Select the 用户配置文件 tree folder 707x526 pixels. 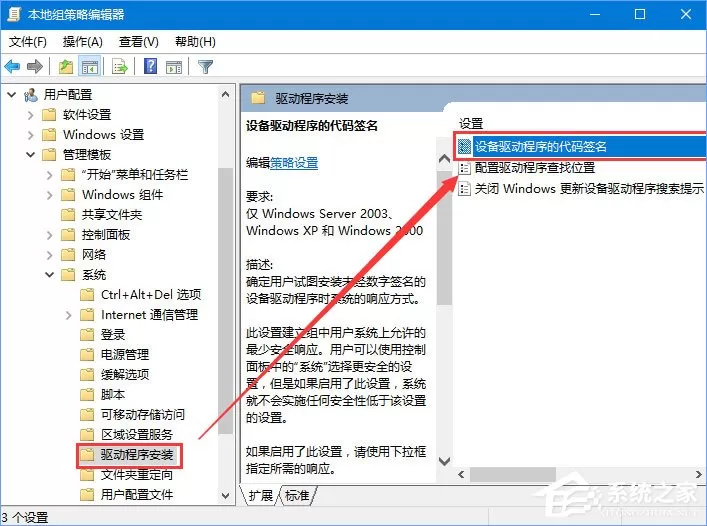(137, 495)
